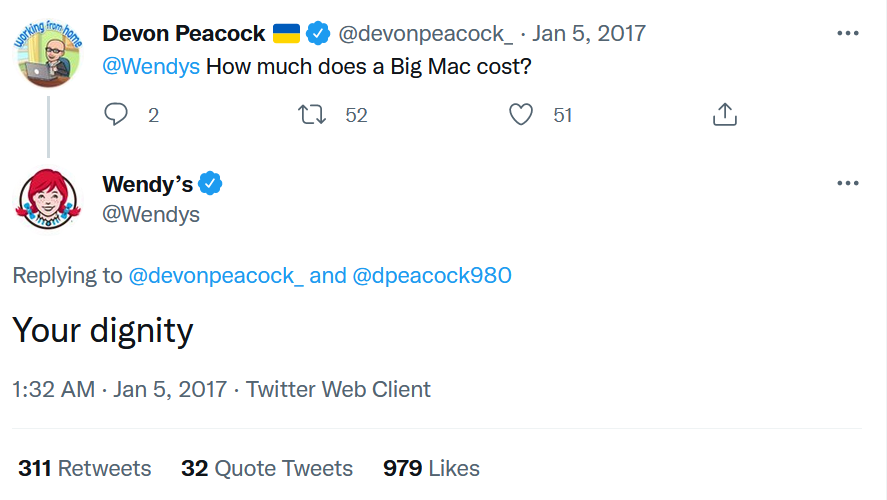Click Wendy's blue verified checkmark
This screenshot has height=500, width=887.
210,184
